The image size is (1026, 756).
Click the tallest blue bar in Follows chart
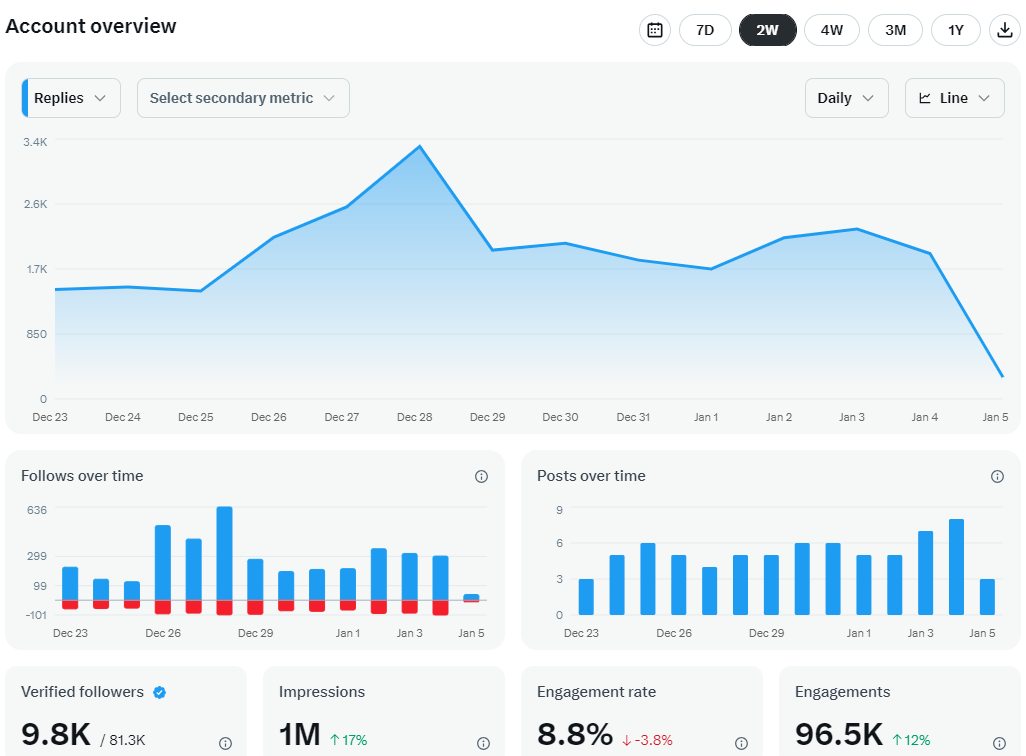pos(224,553)
